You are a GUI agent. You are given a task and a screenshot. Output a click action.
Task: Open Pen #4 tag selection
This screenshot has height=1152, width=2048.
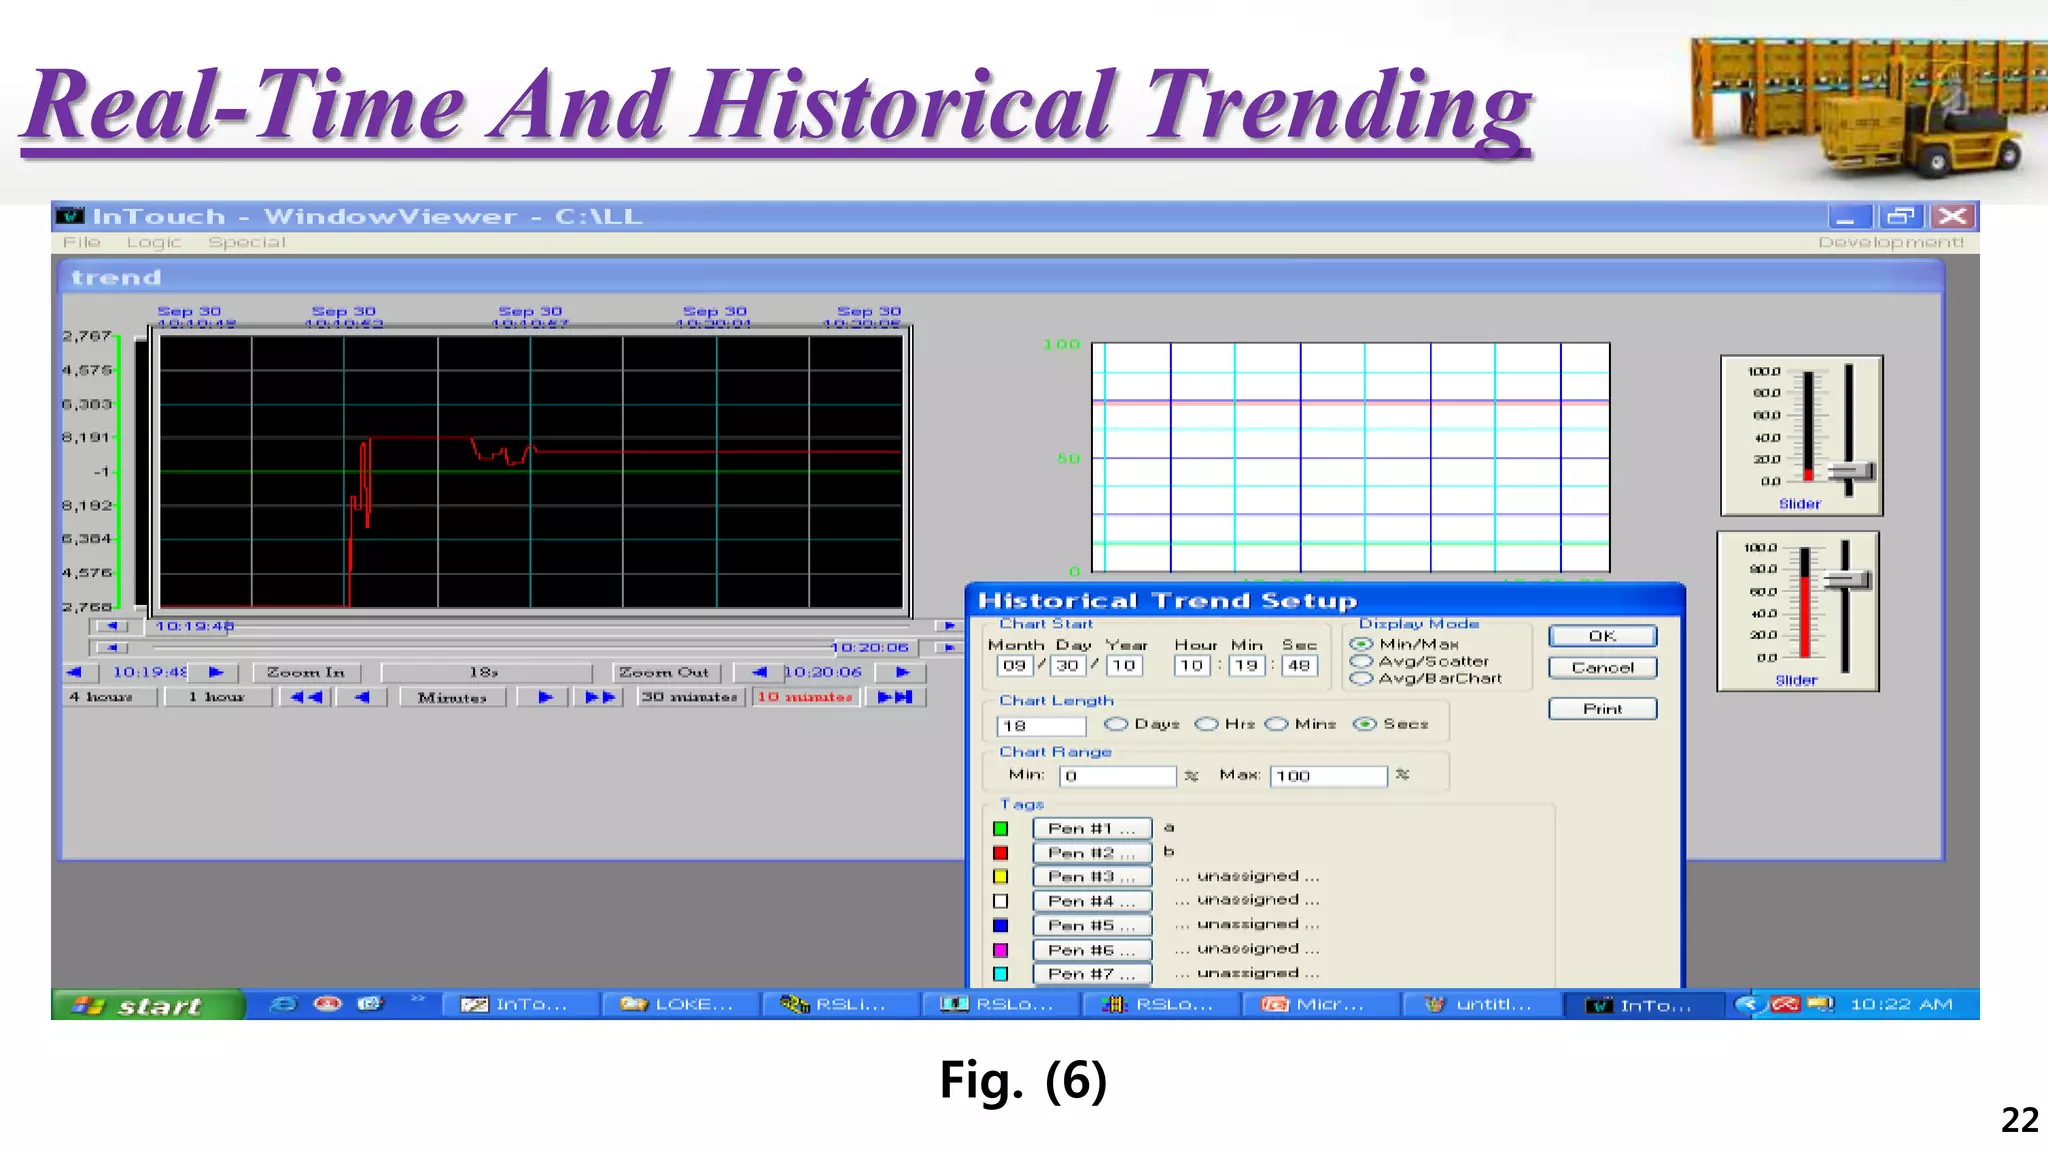tap(1092, 901)
